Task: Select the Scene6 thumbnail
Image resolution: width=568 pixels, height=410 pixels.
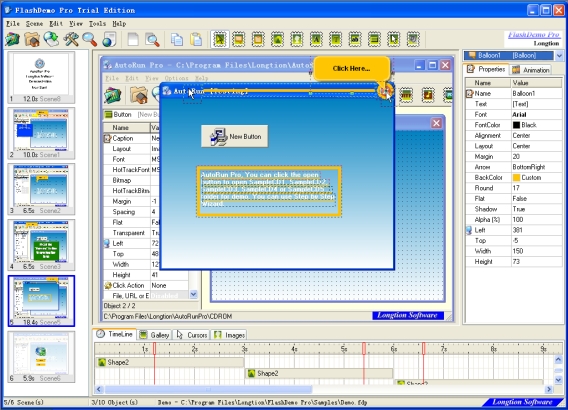Action: pos(41,357)
